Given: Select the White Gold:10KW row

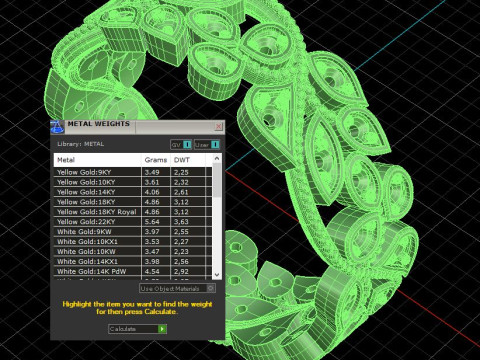Looking at the screenshot, I should tap(133, 252).
